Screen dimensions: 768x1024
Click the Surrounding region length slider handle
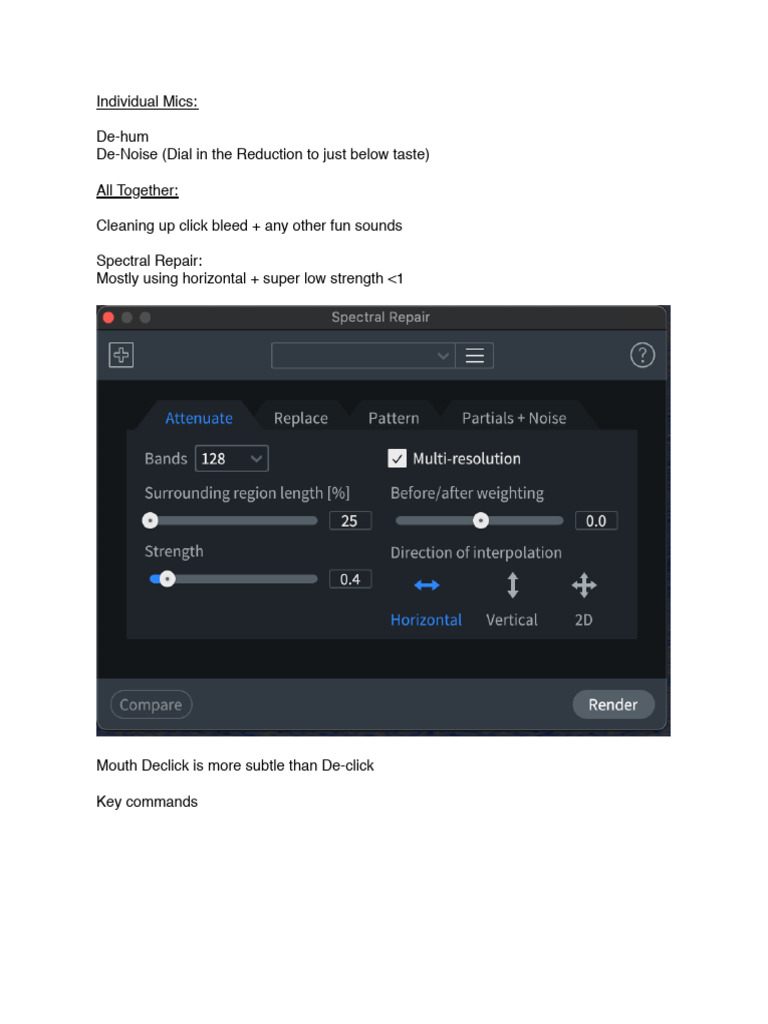[150, 520]
